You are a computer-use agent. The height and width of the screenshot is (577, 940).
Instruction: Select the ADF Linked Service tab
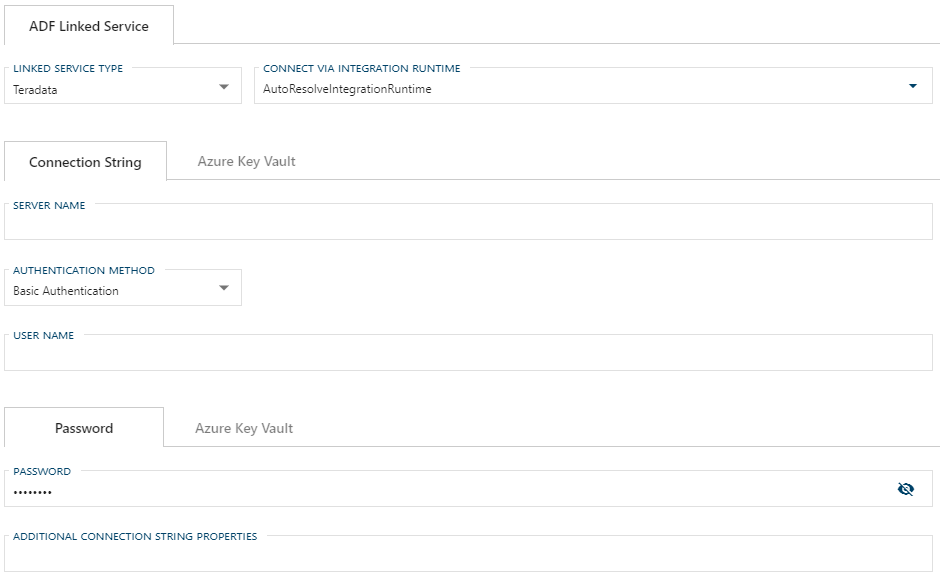coord(89,25)
